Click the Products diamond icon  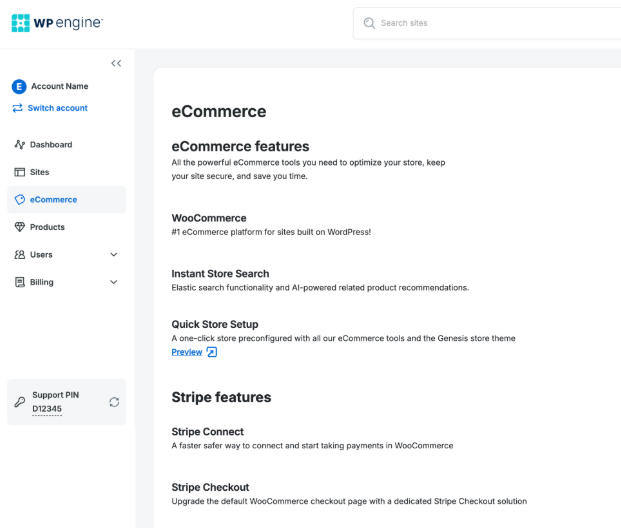[19, 227]
